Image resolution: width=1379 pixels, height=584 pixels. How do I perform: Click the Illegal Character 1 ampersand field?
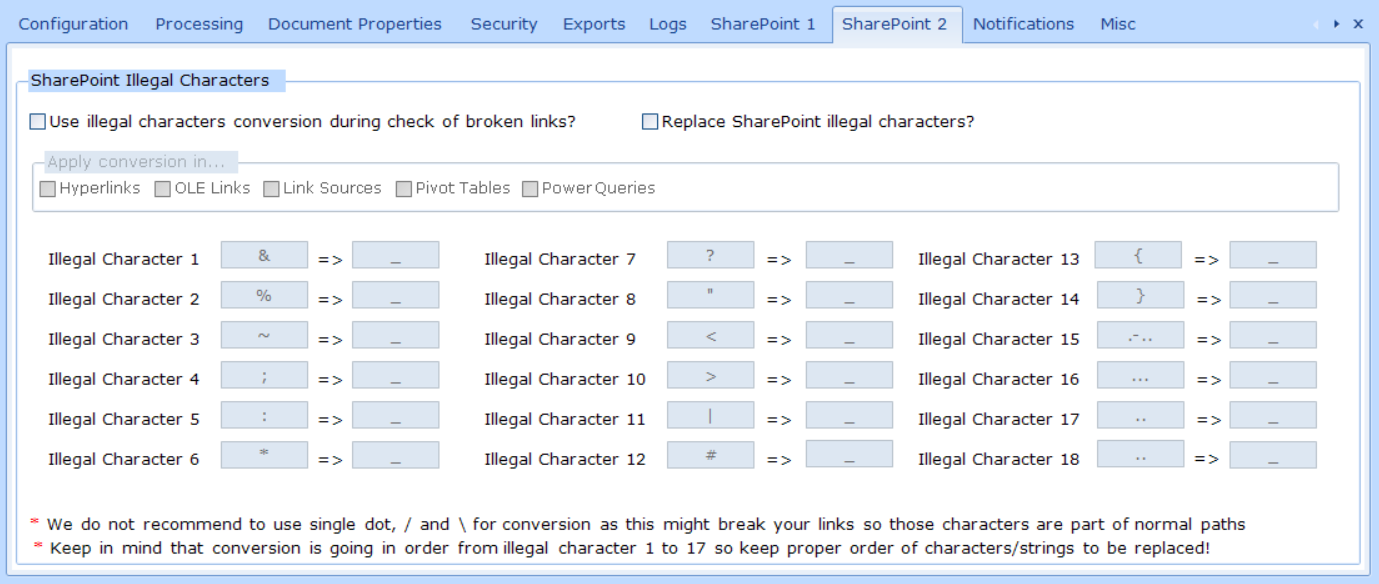(264, 255)
